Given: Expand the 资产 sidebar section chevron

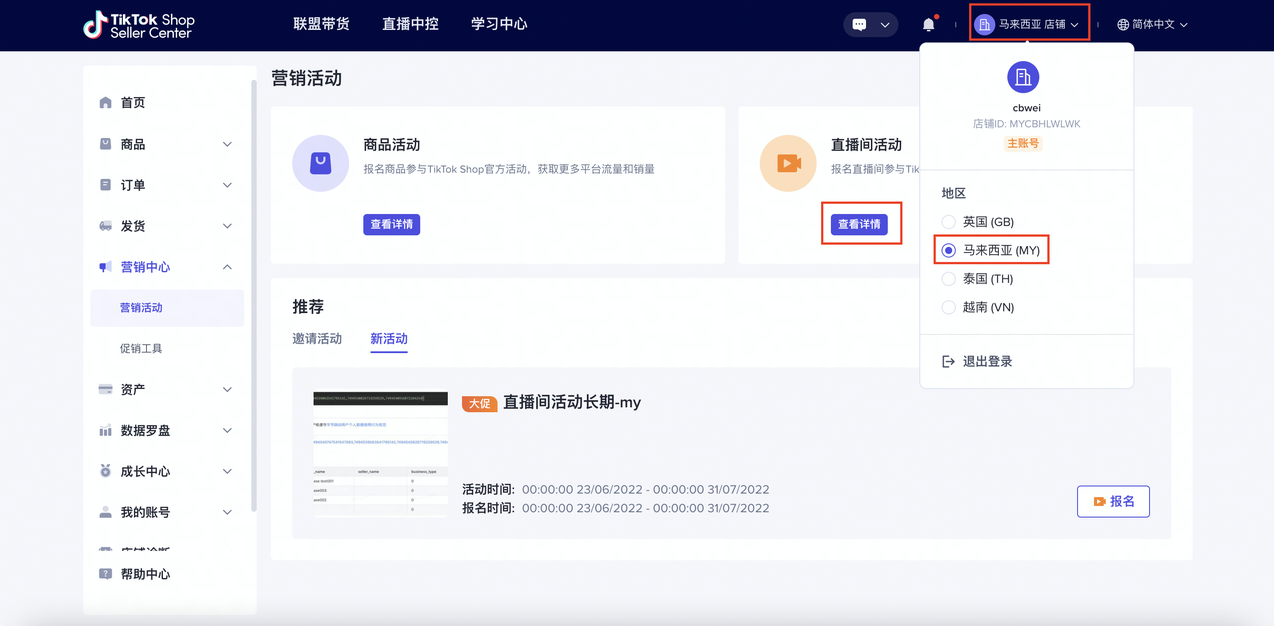Looking at the screenshot, I should pos(227,389).
